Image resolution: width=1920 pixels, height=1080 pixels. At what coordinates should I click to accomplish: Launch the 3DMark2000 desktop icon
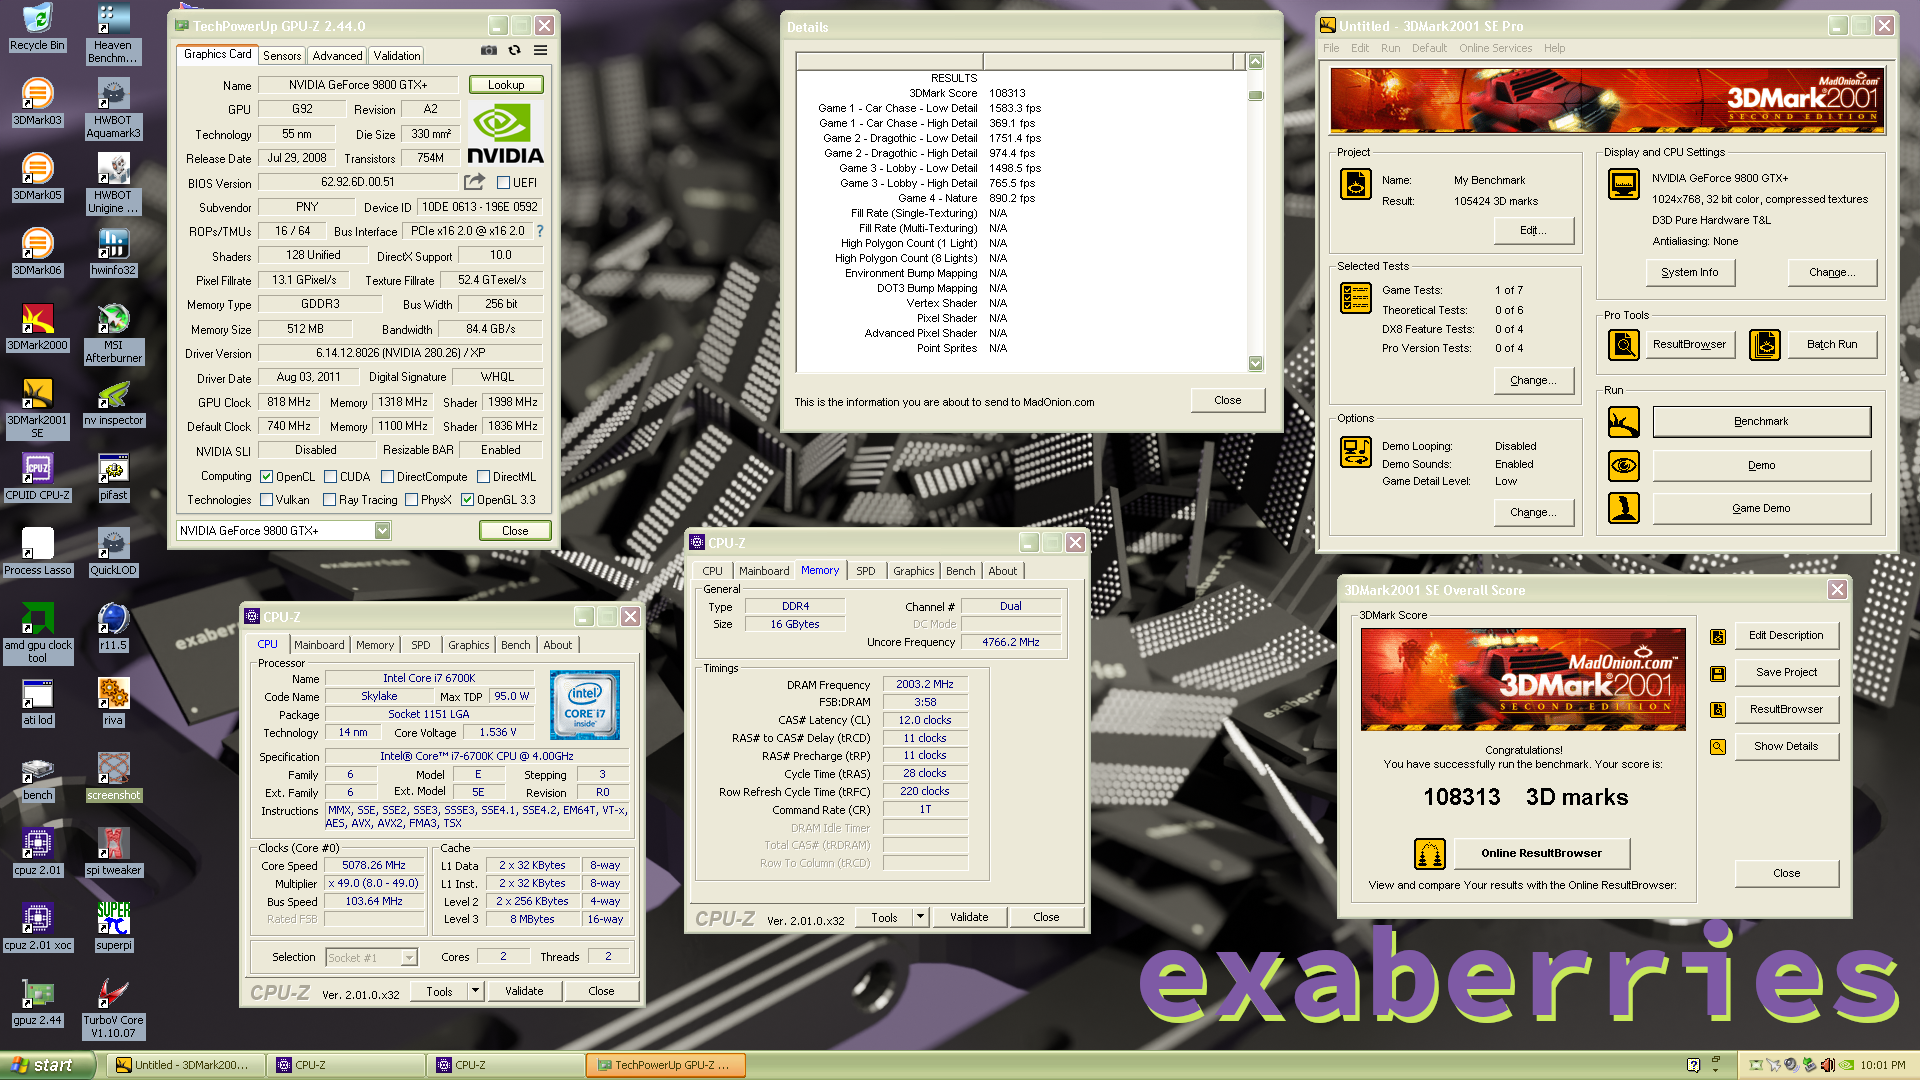(x=37, y=327)
